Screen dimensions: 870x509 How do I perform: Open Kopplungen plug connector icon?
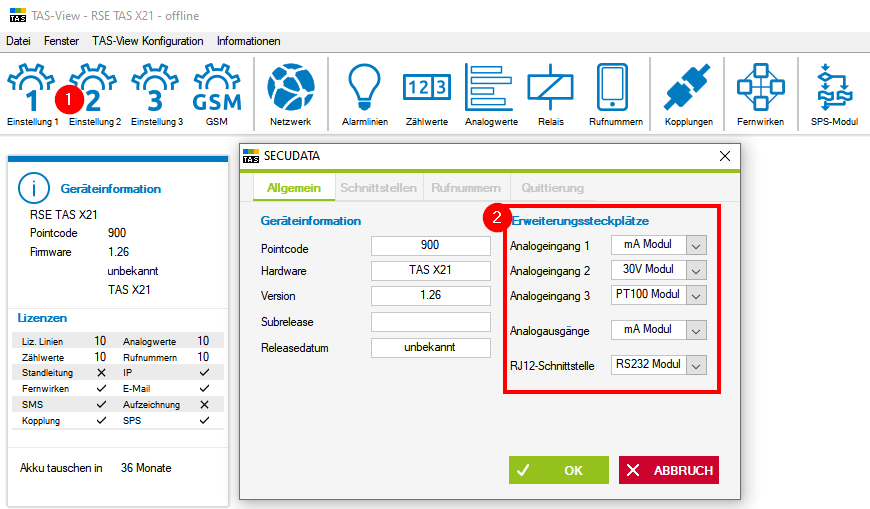[687, 87]
